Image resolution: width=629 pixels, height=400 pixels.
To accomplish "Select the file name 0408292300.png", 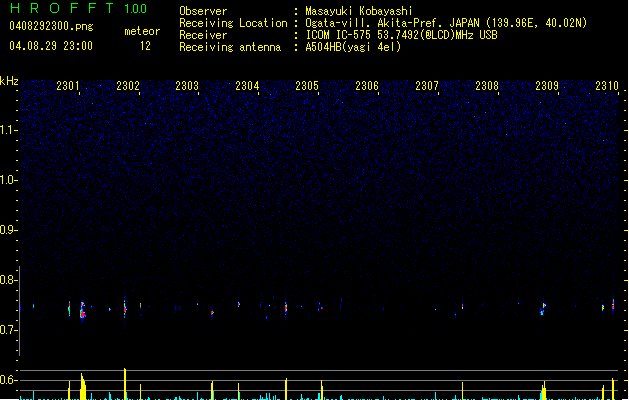I will tap(51, 26).
